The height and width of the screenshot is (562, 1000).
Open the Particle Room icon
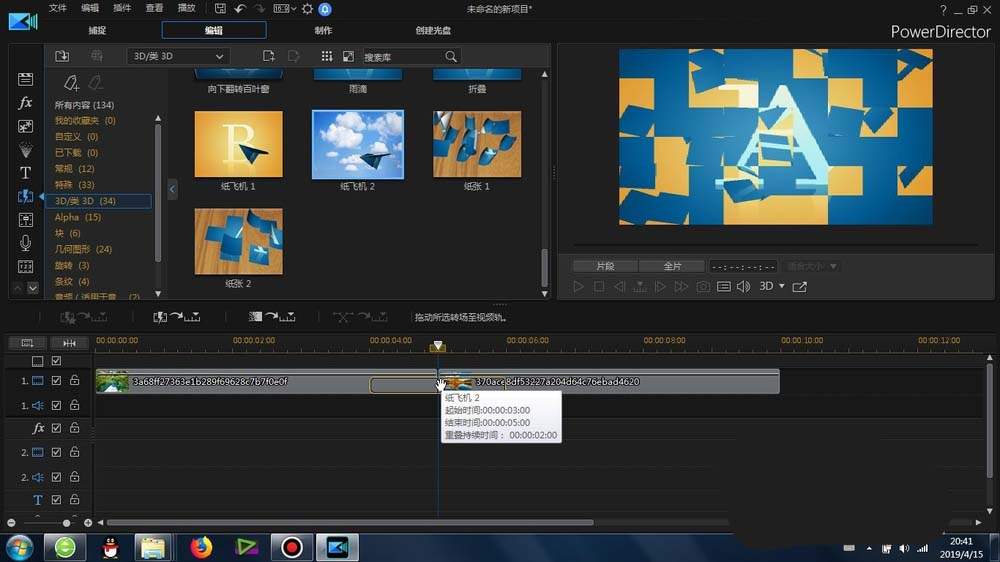26,150
